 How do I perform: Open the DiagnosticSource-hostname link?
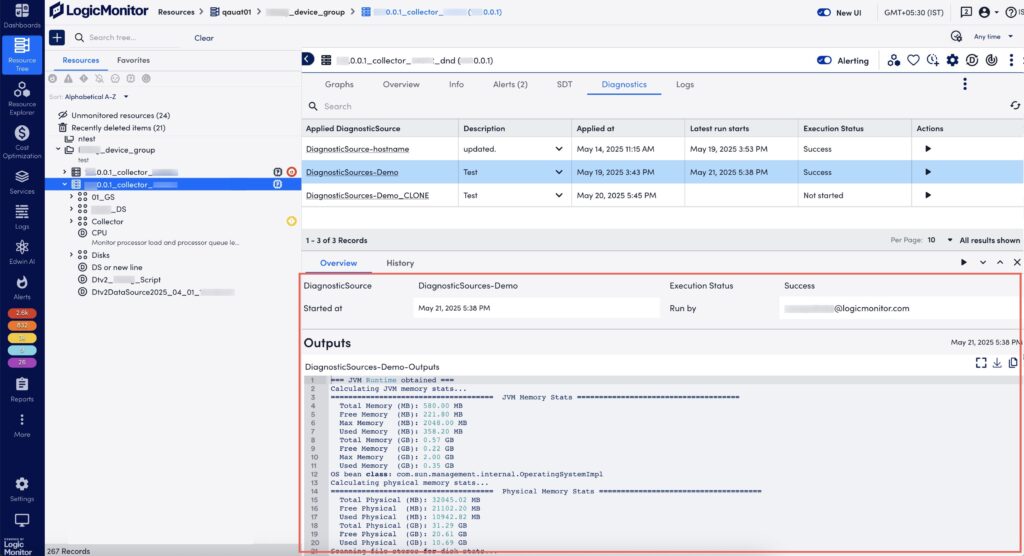357,149
